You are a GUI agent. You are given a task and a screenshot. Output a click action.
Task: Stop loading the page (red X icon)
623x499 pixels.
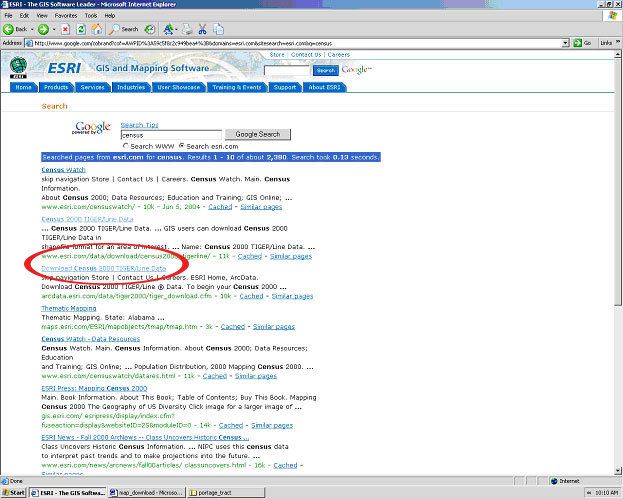(x=65, y=29)
